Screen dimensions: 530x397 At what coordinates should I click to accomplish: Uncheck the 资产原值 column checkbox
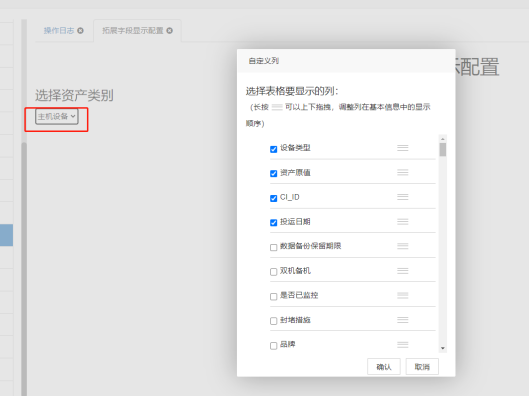tap(273, 173)
